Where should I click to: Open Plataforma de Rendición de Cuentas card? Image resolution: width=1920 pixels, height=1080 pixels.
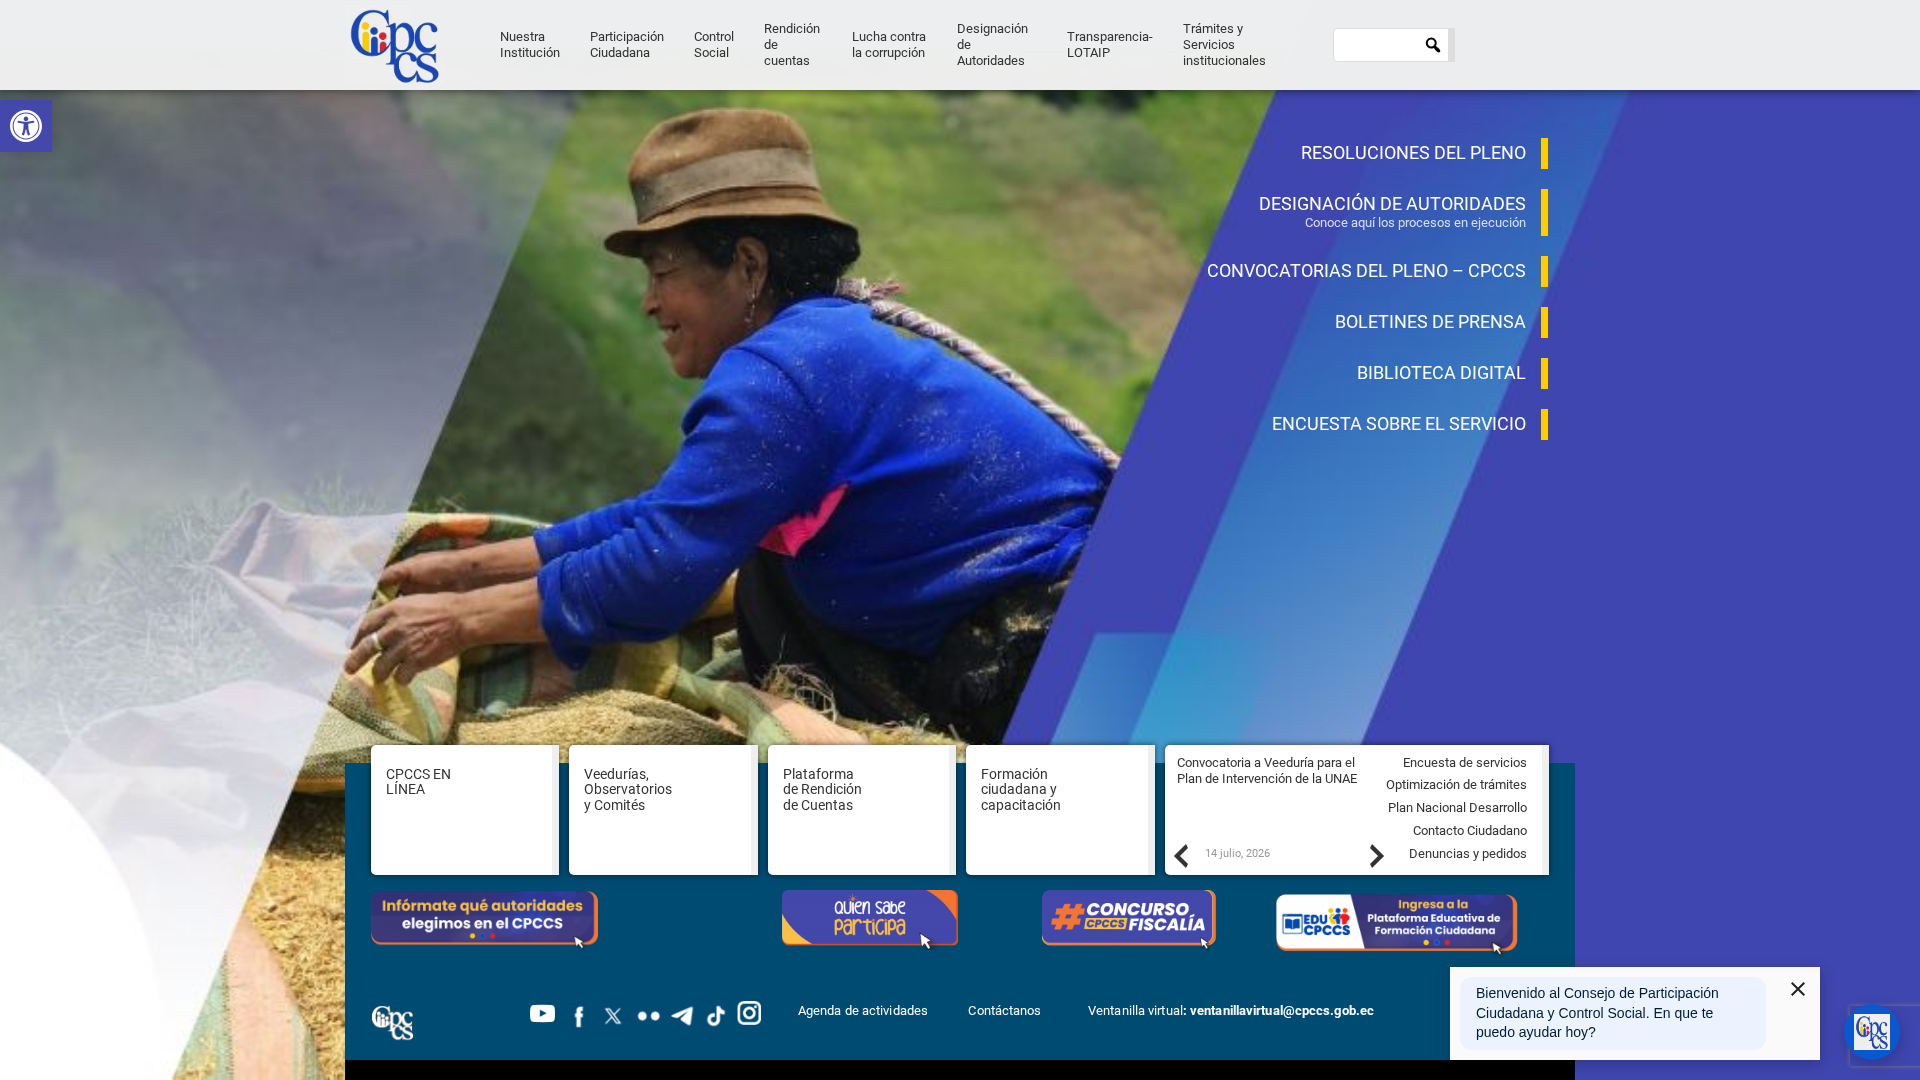click(862, 810)
